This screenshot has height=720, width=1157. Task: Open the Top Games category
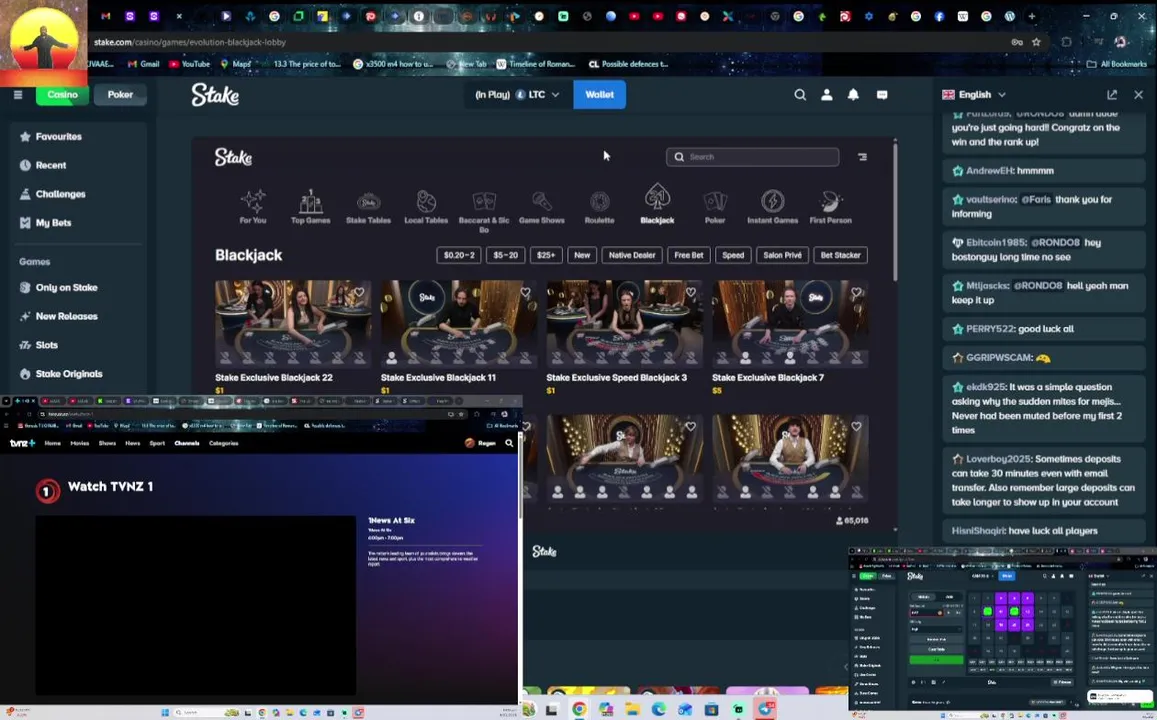click(x=310, y=207)
